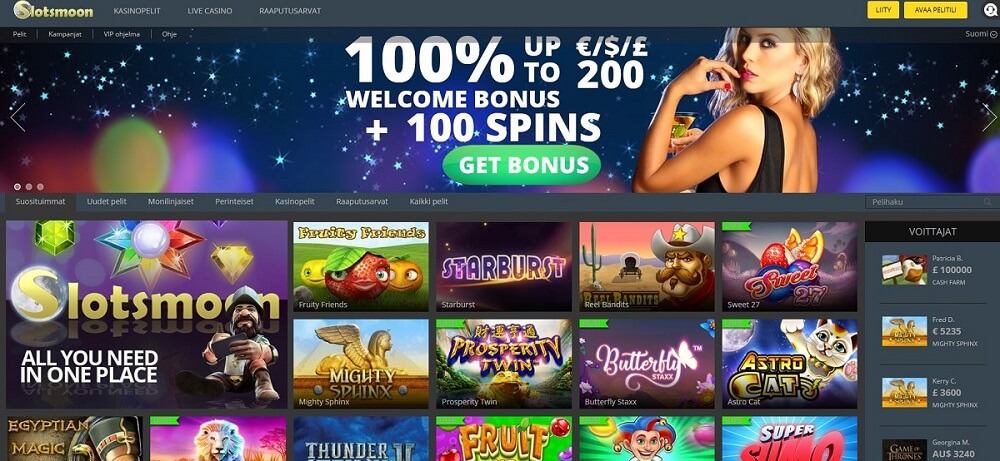Open the Live Casino menu item
Screen dimensions: 1000x461
pyautogui.click(x=210, y=11)
